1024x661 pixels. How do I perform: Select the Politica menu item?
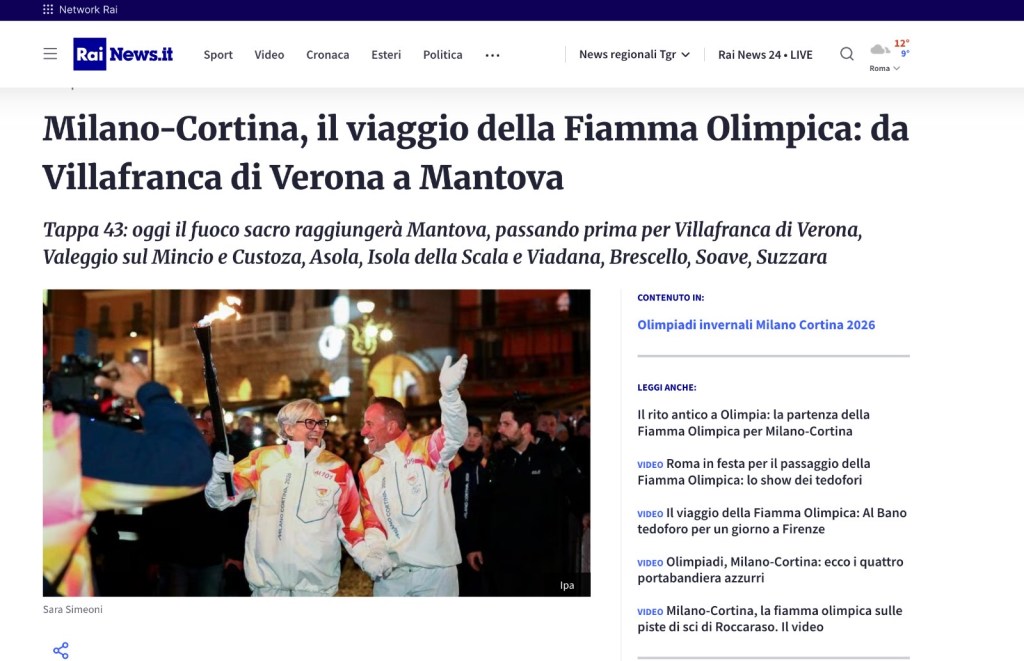click(x=443, y=55)
